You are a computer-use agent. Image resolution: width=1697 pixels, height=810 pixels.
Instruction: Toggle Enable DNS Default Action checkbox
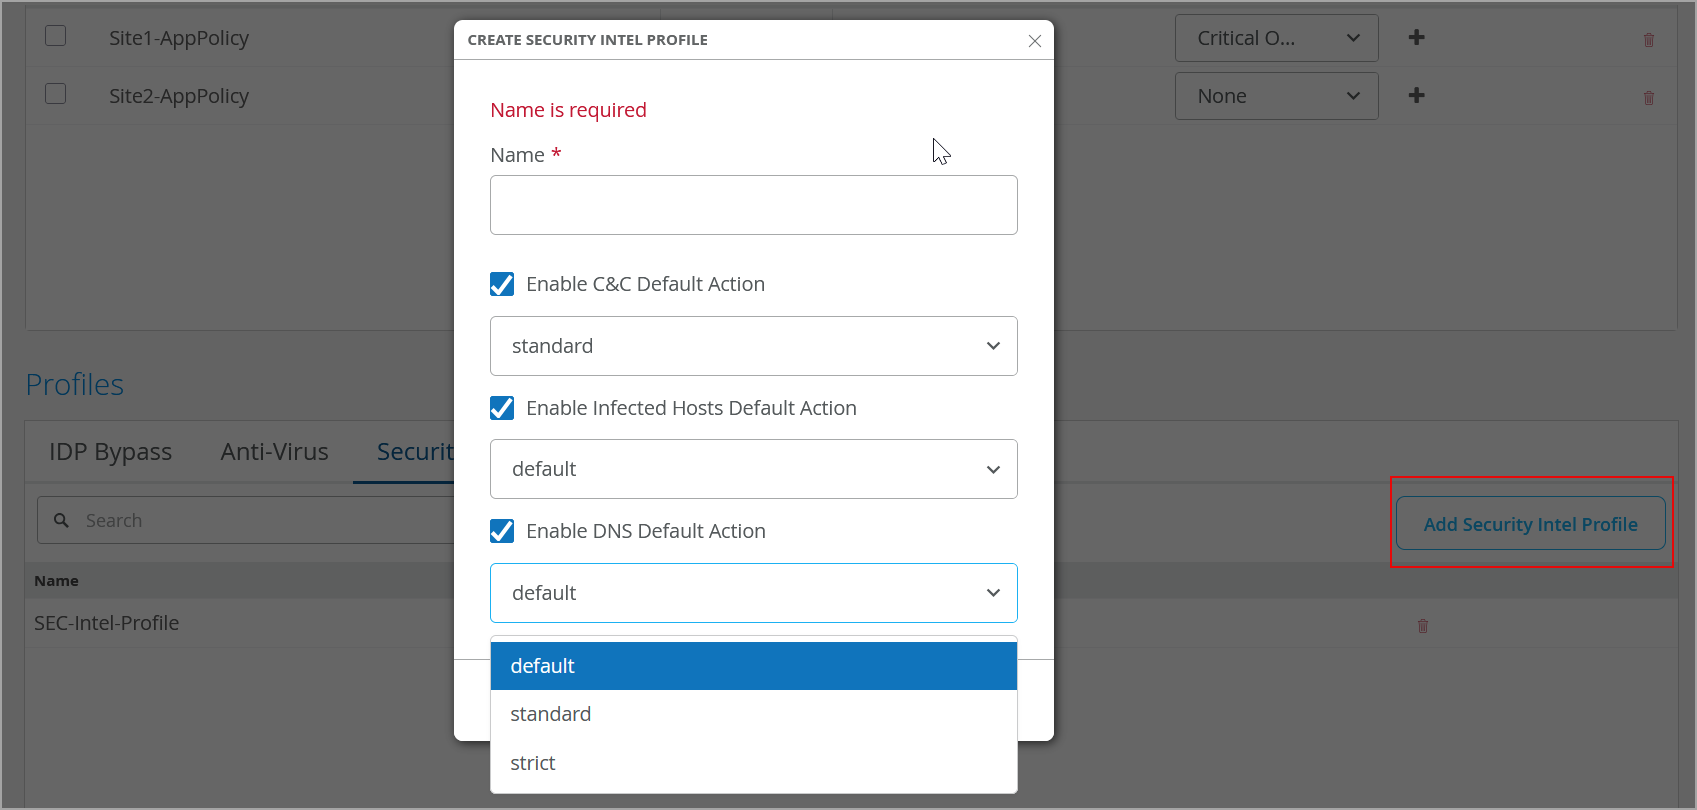coord(502,531)
